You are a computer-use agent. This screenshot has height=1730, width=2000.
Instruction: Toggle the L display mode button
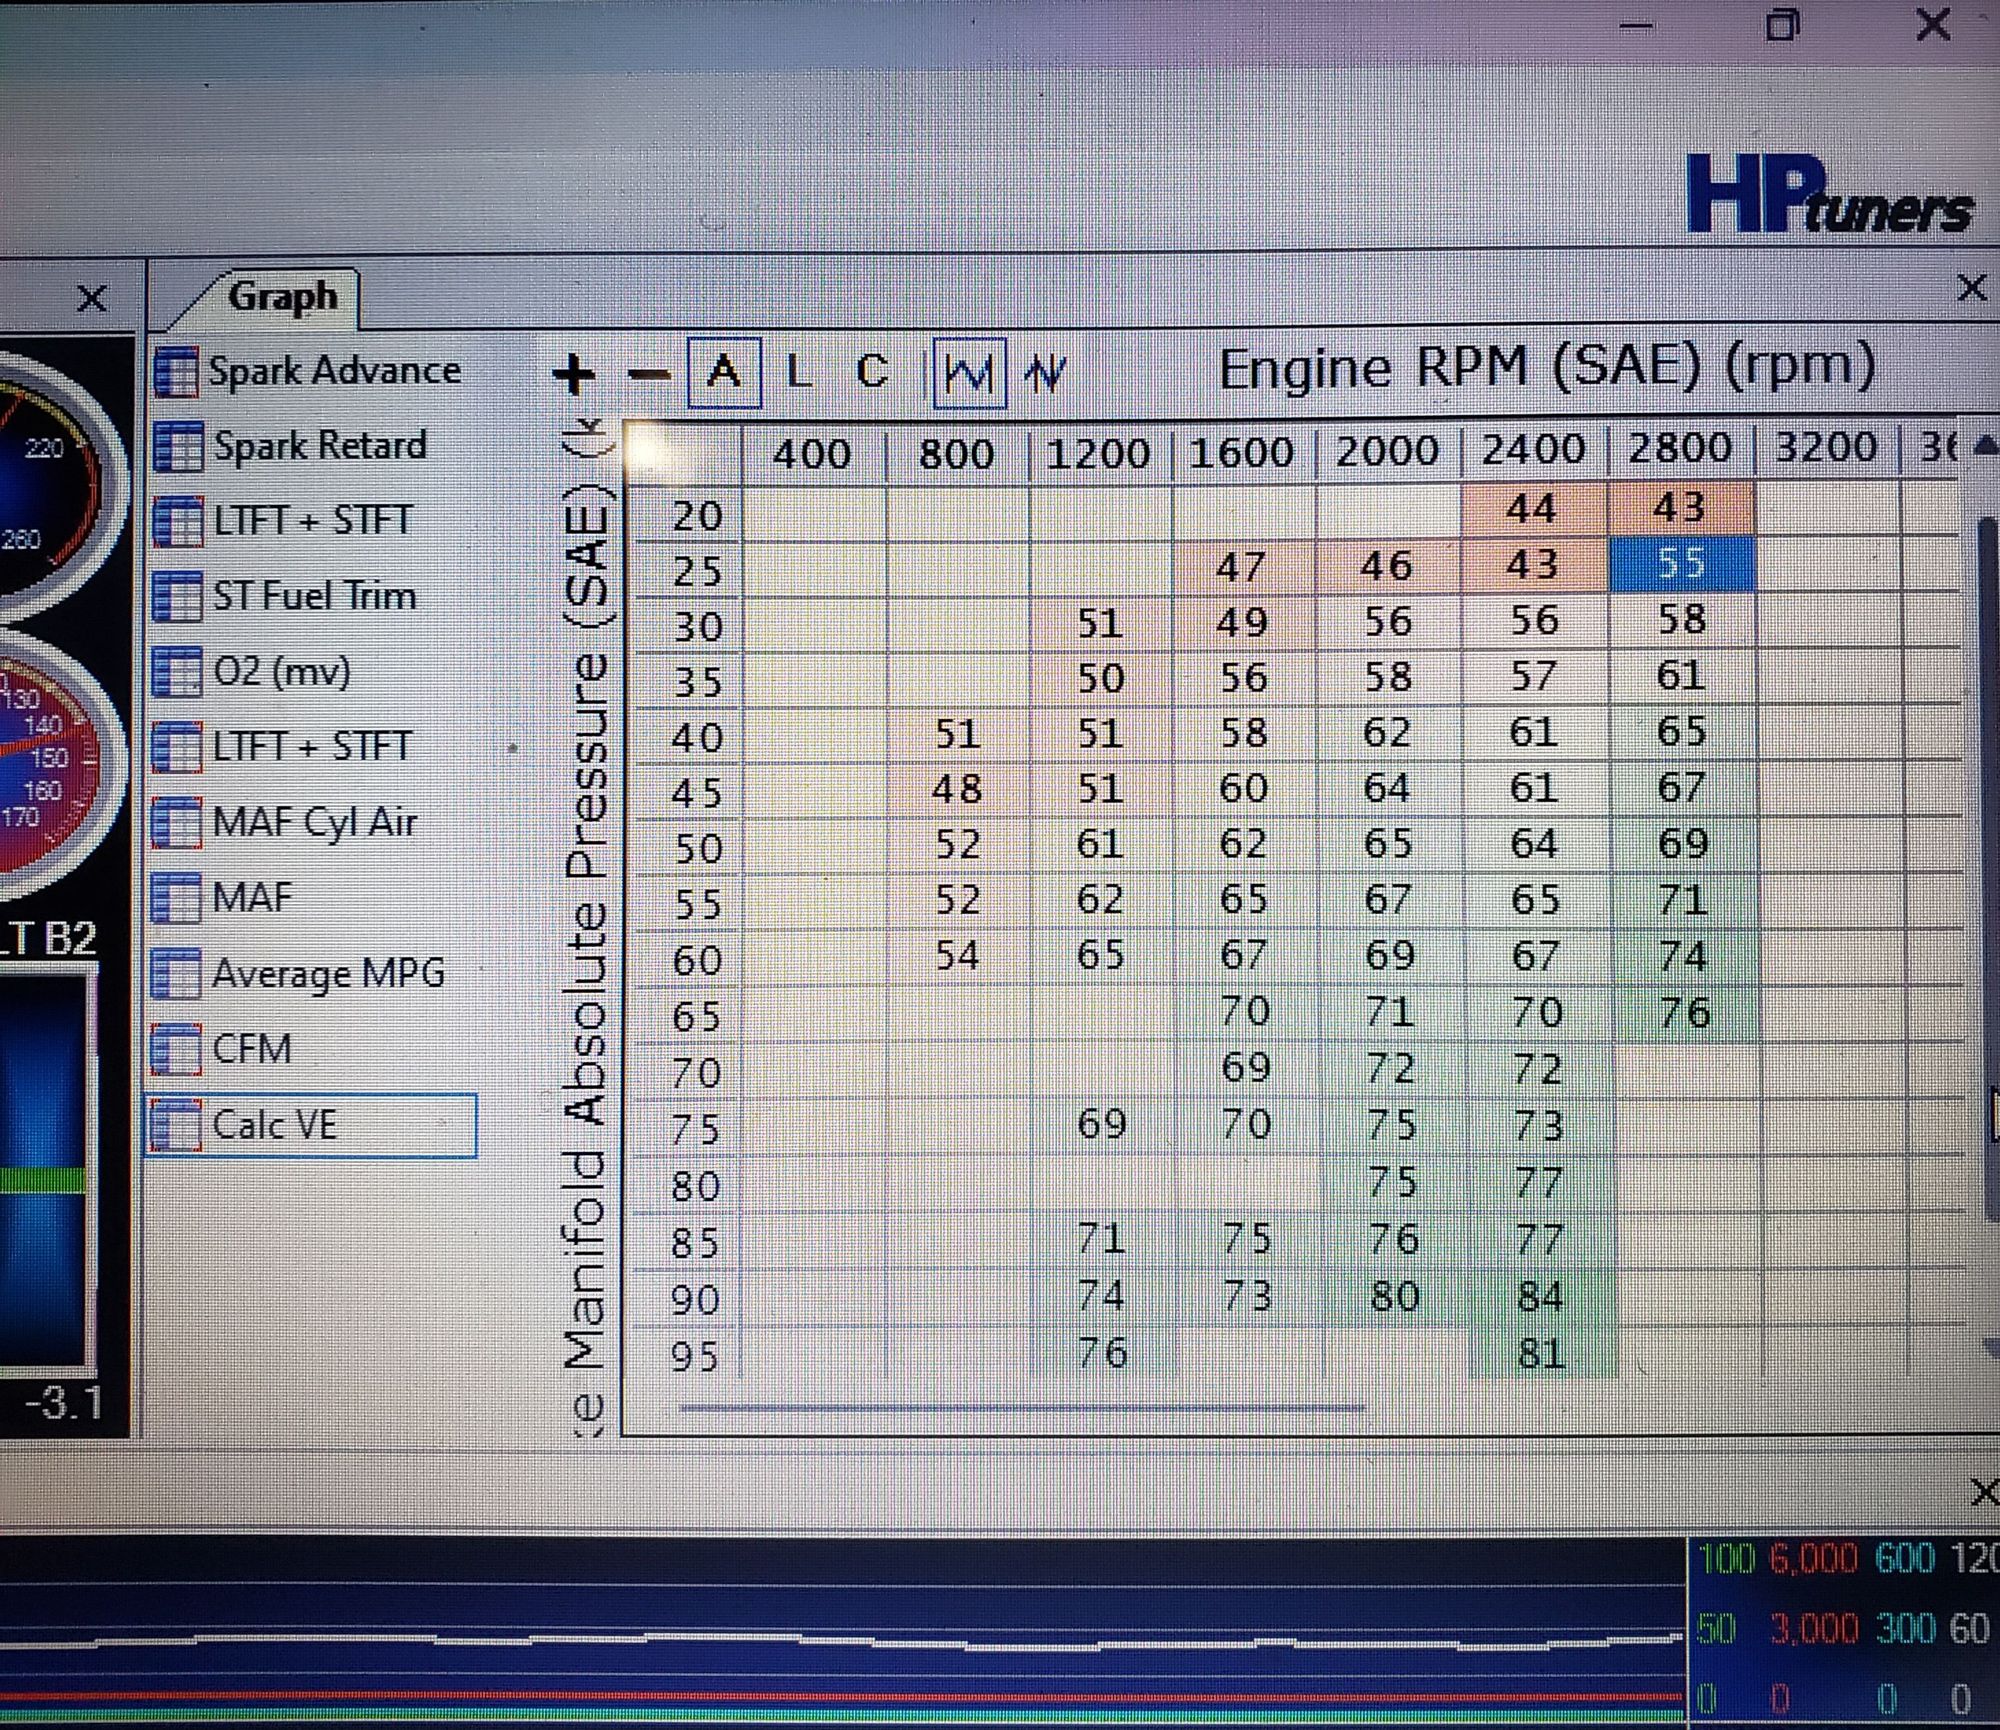[799, 372]
